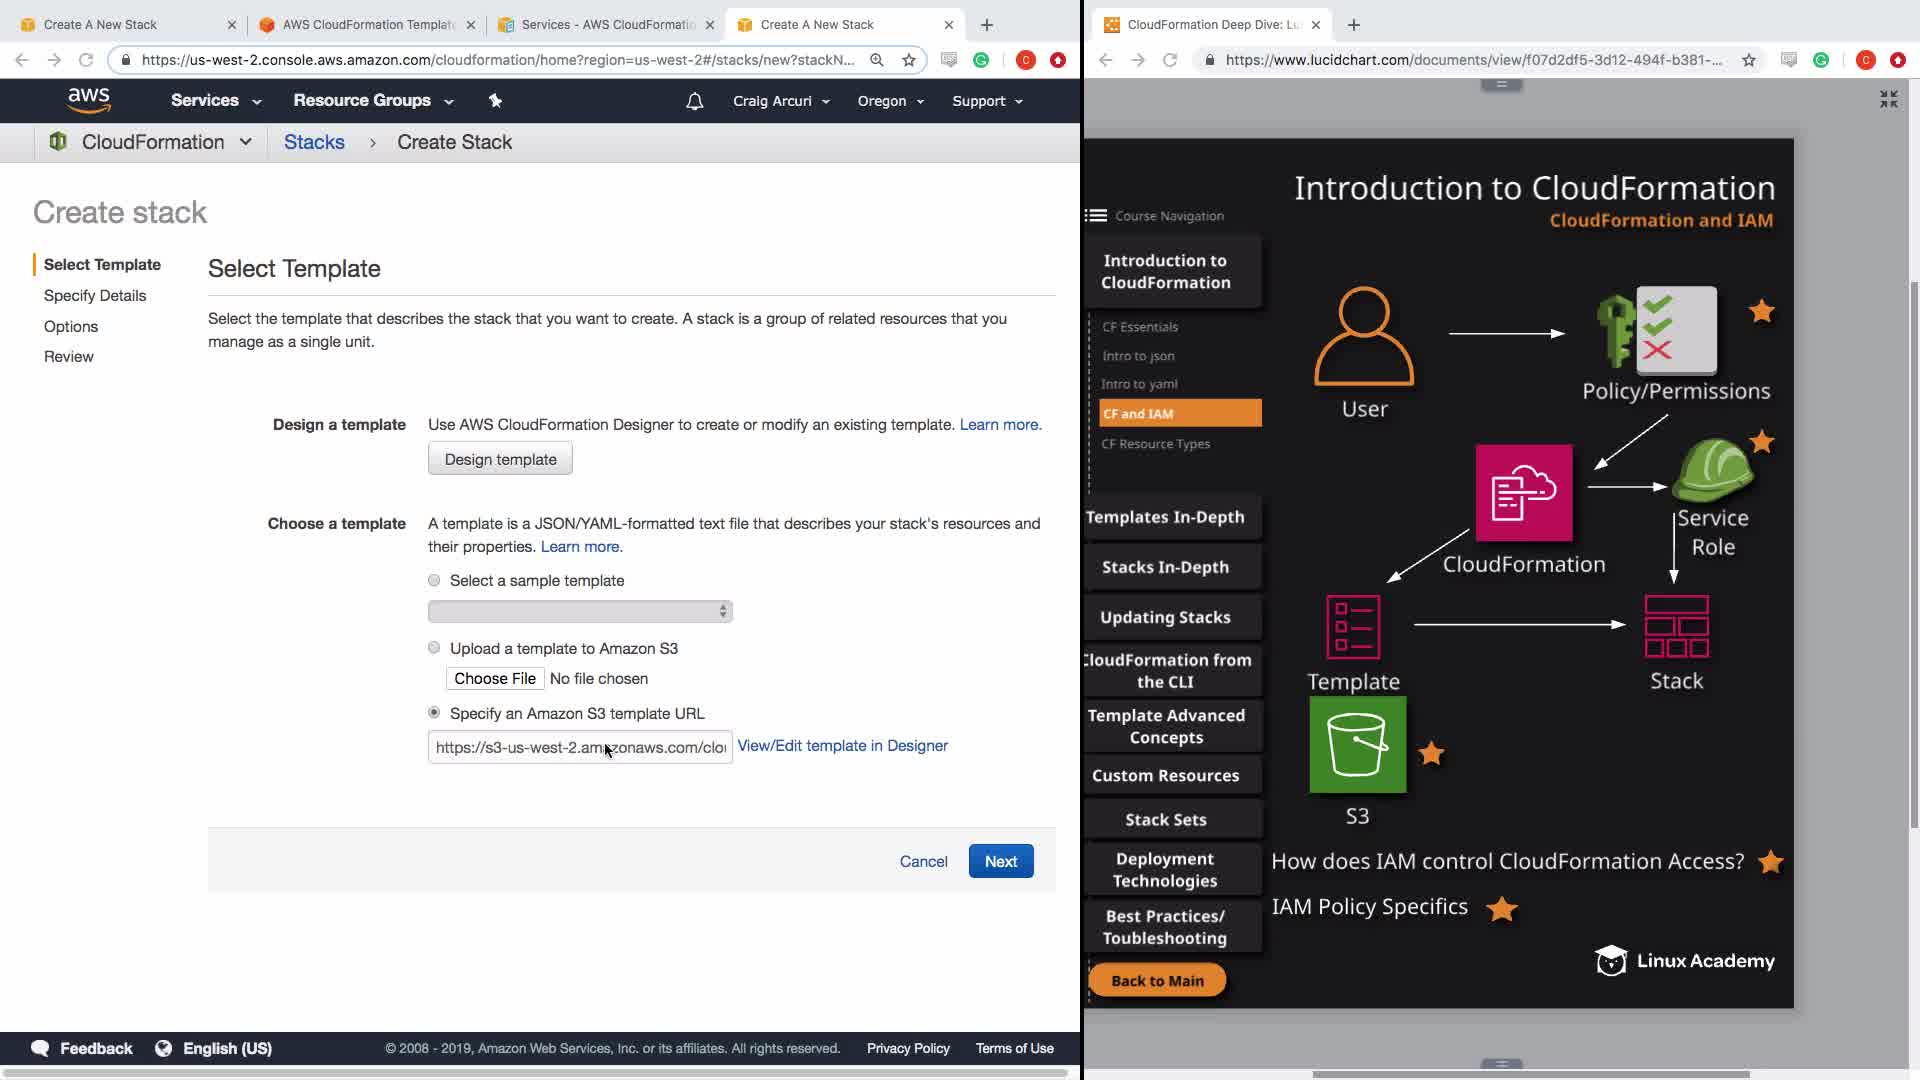Open the Oregon region selector
1920x1080 pixels.
(x=890, y=101)
